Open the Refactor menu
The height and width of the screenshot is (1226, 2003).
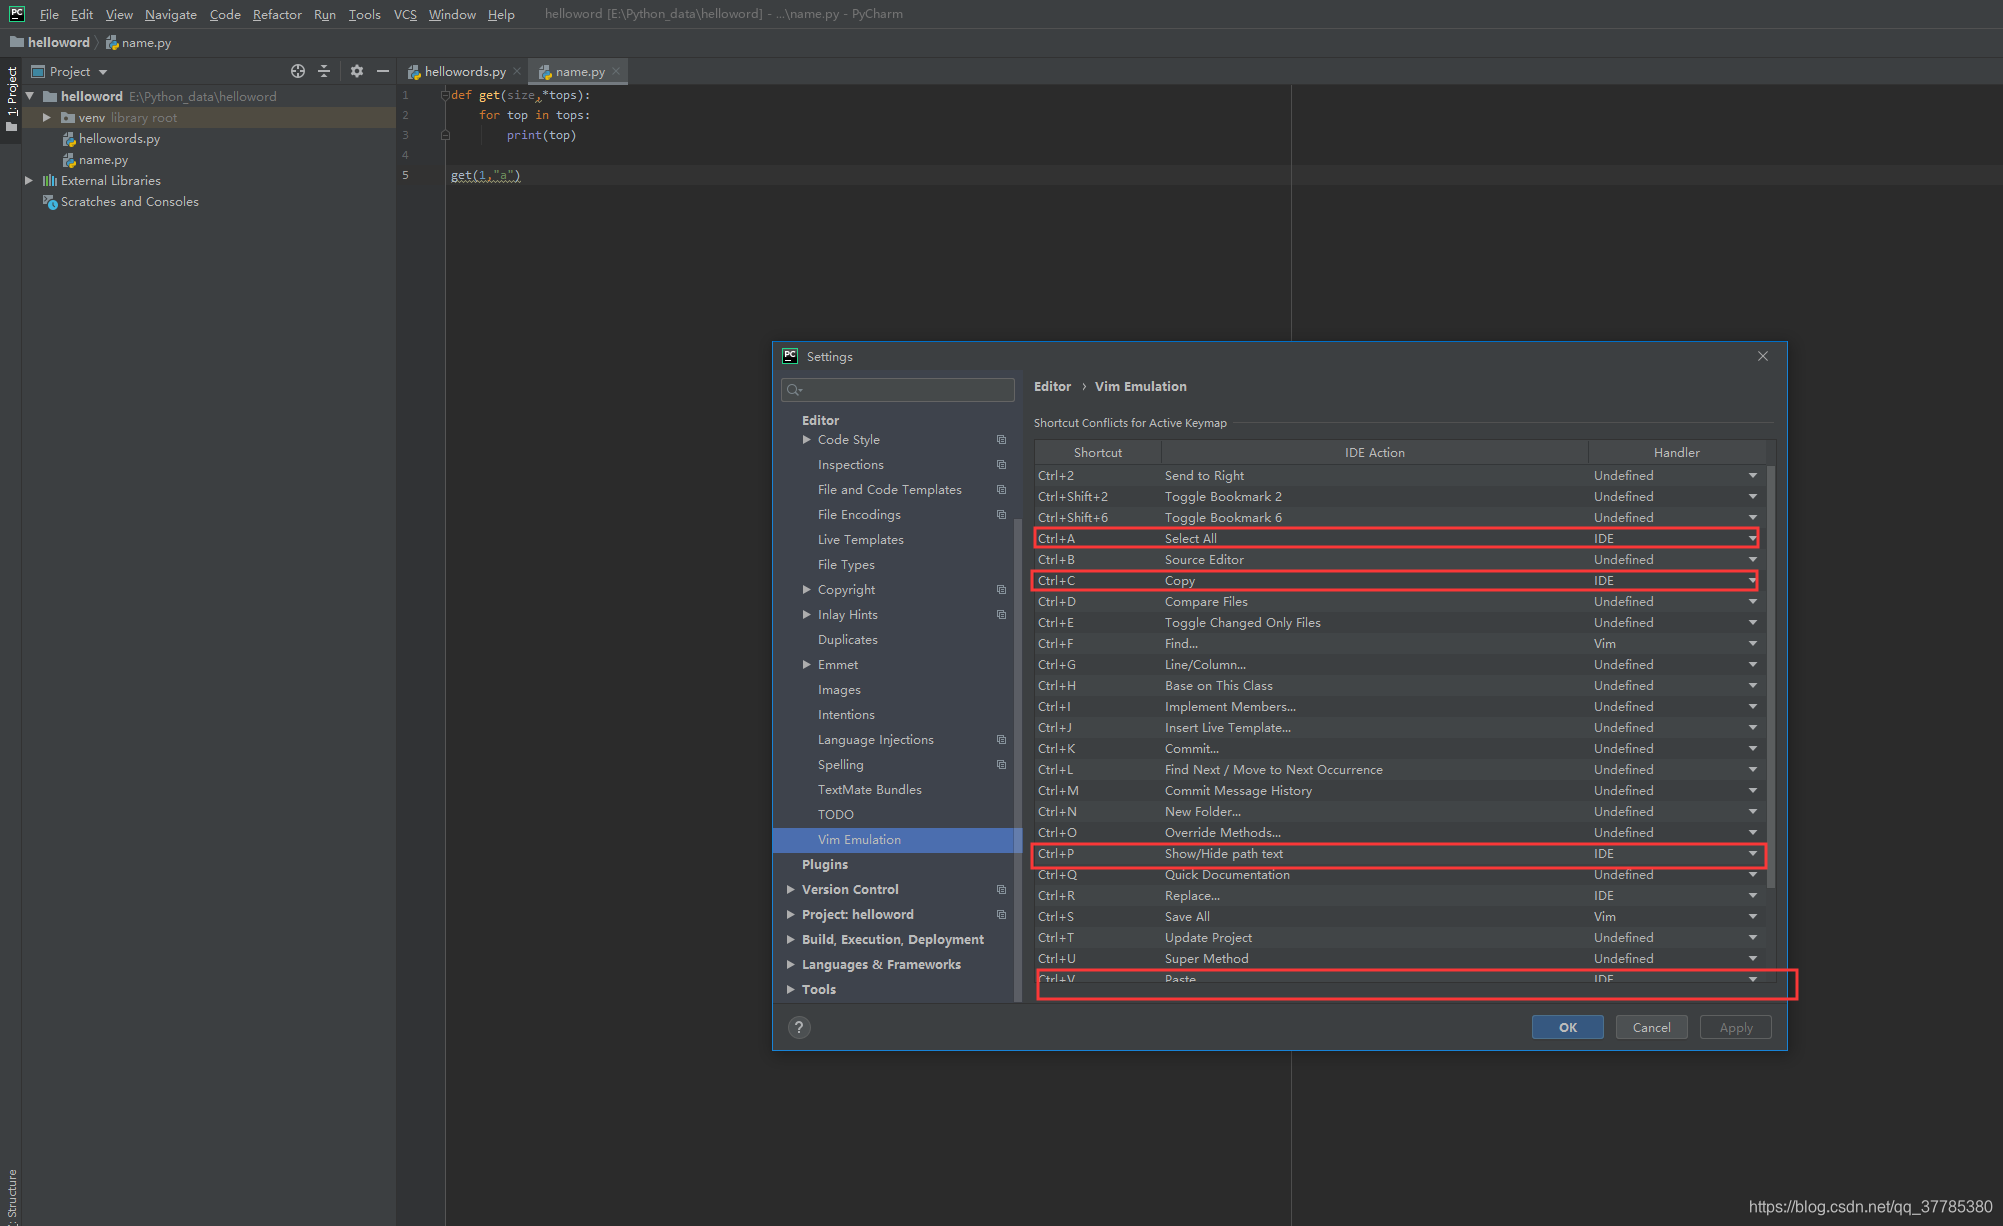[277, 14]
